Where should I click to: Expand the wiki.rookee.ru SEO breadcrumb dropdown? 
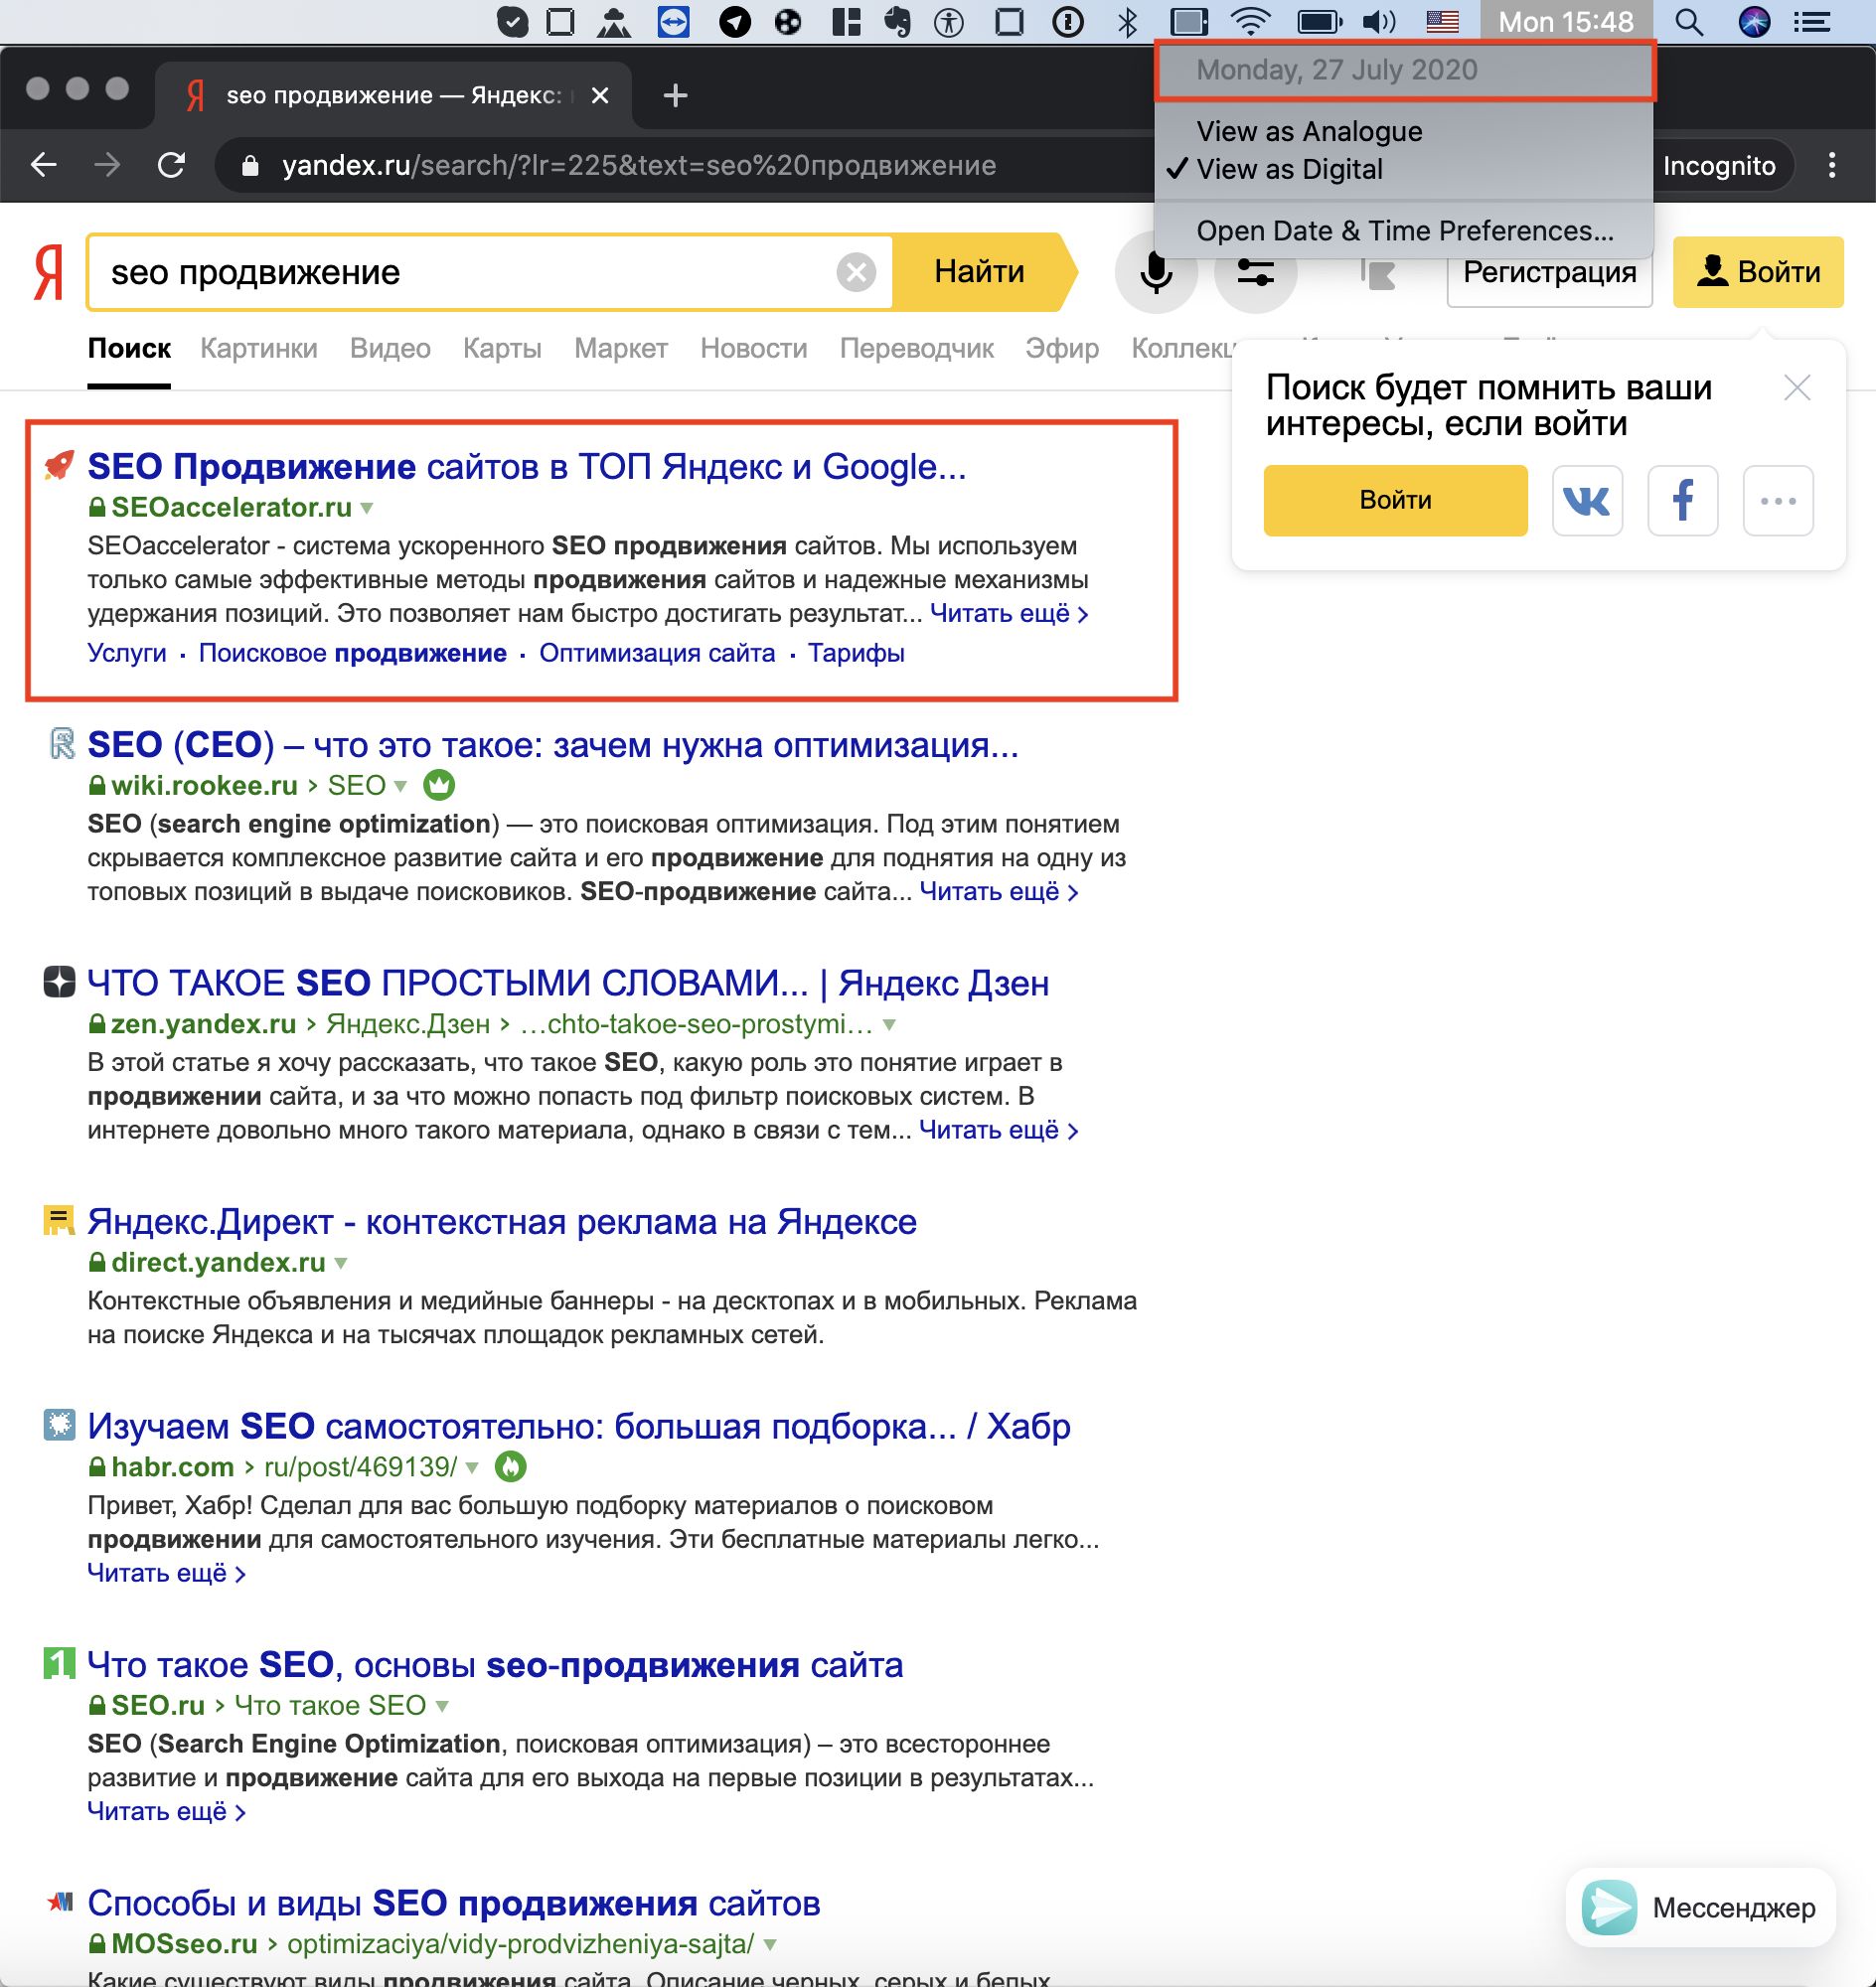(x=400, y=786)
